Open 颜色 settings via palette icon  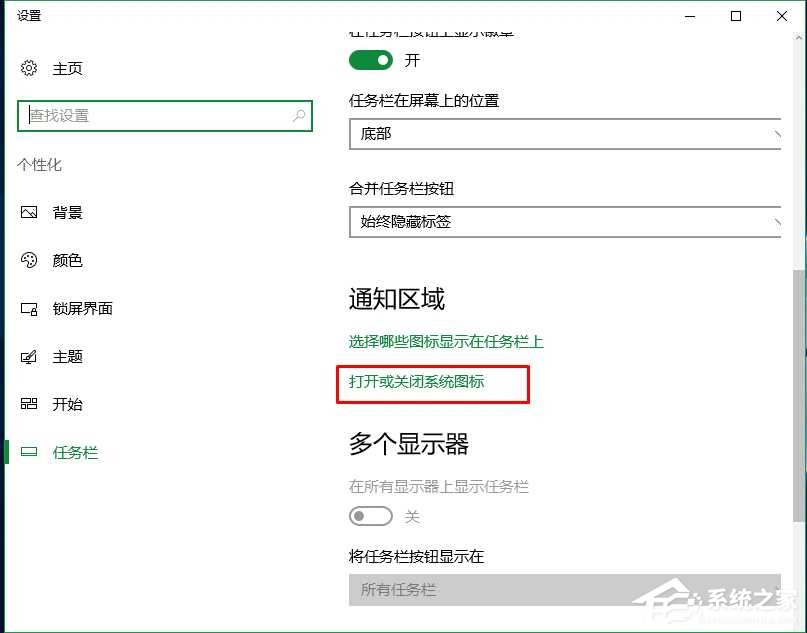coord(31,260)
